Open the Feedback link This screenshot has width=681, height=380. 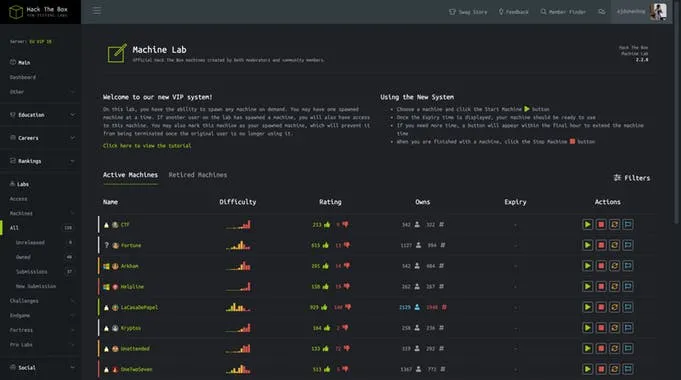coord(513,12)
